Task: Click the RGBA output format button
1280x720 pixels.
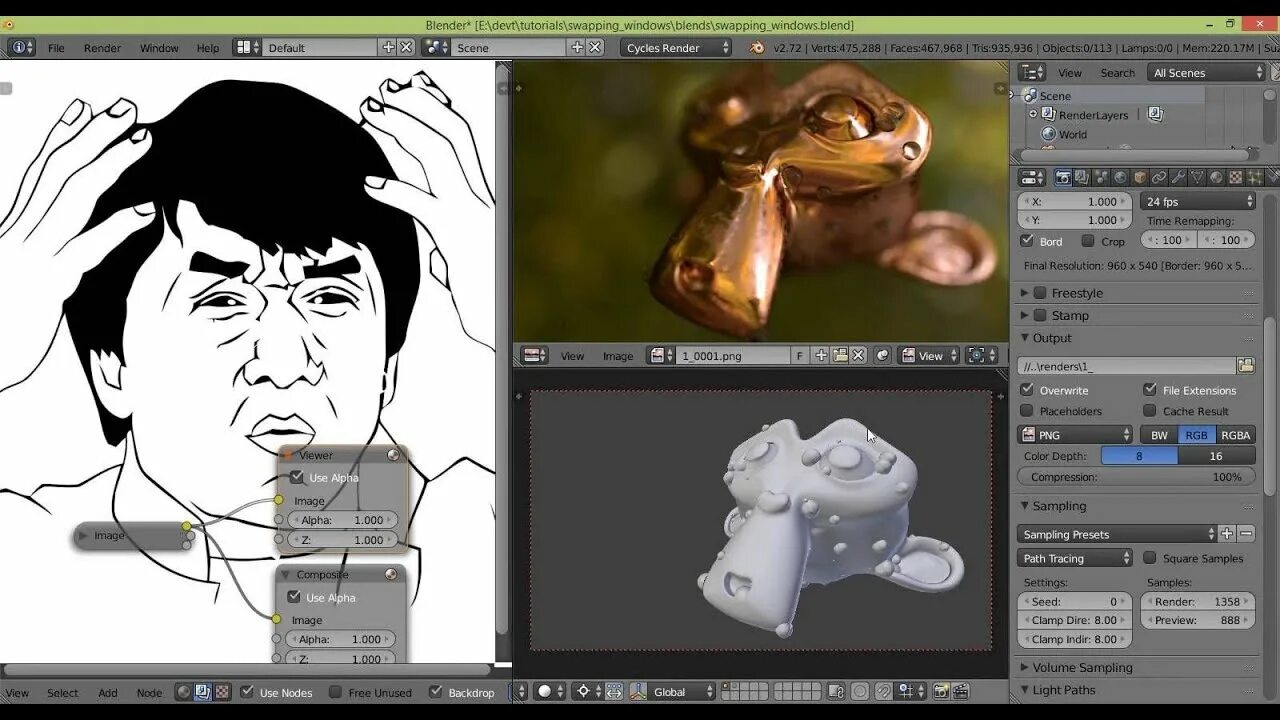Action: pyautogui.click(x=1236, y=434)
